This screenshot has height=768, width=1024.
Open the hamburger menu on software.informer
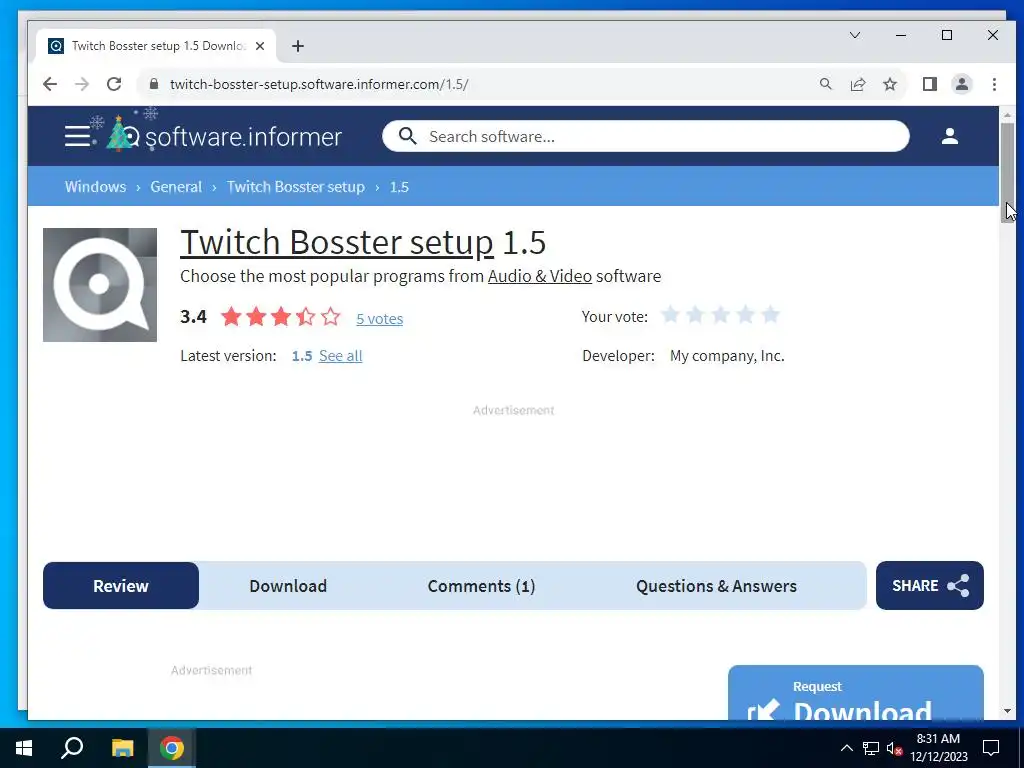(x=77, y=136)
